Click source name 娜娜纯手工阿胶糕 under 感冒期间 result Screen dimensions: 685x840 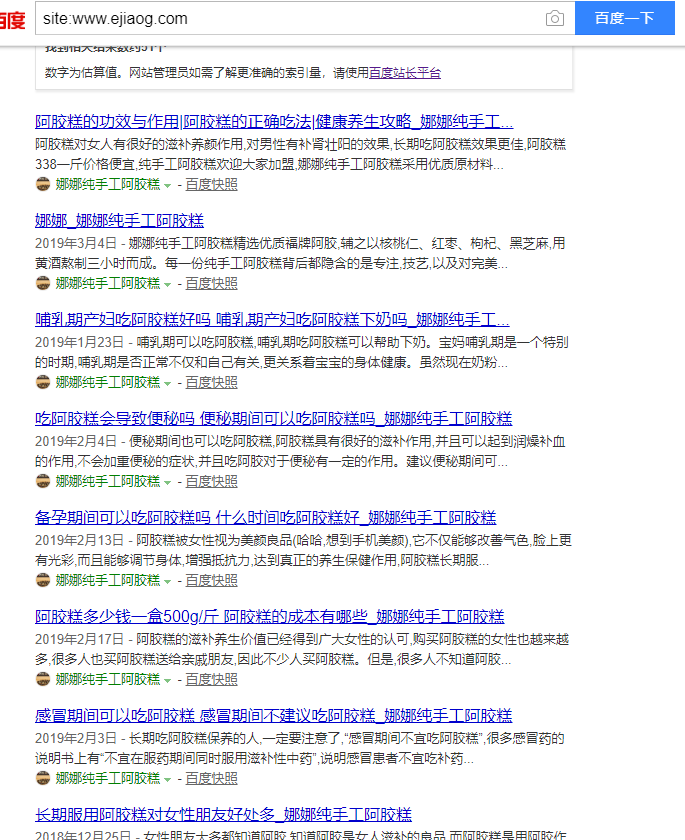click(108, 779)
